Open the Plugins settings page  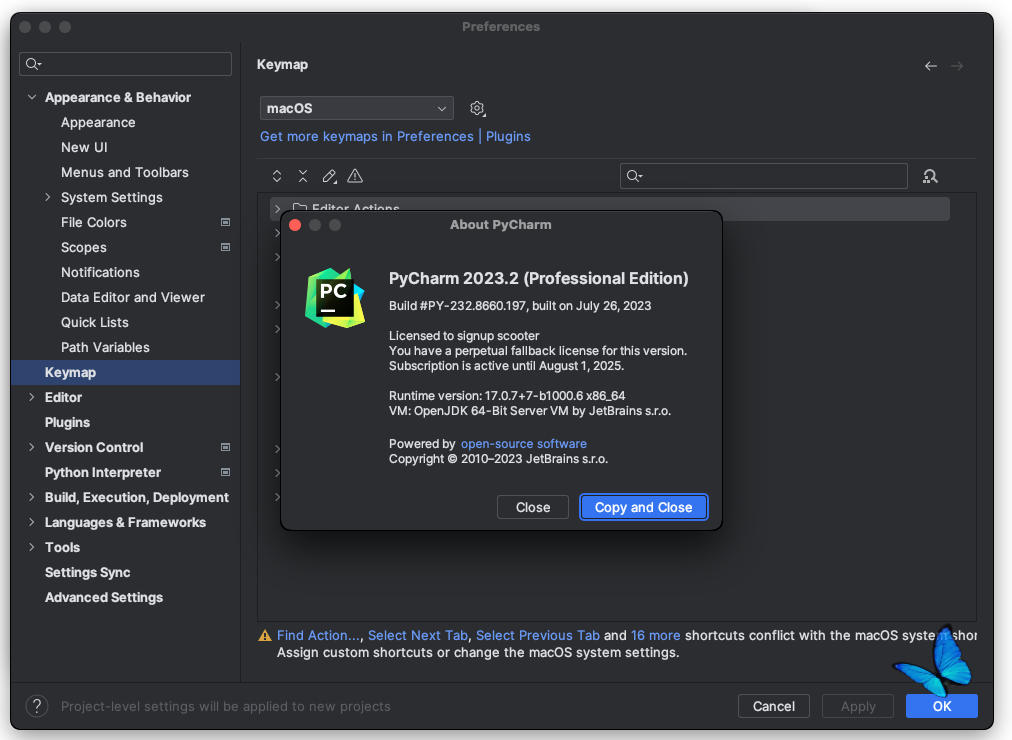coord(67,423)
